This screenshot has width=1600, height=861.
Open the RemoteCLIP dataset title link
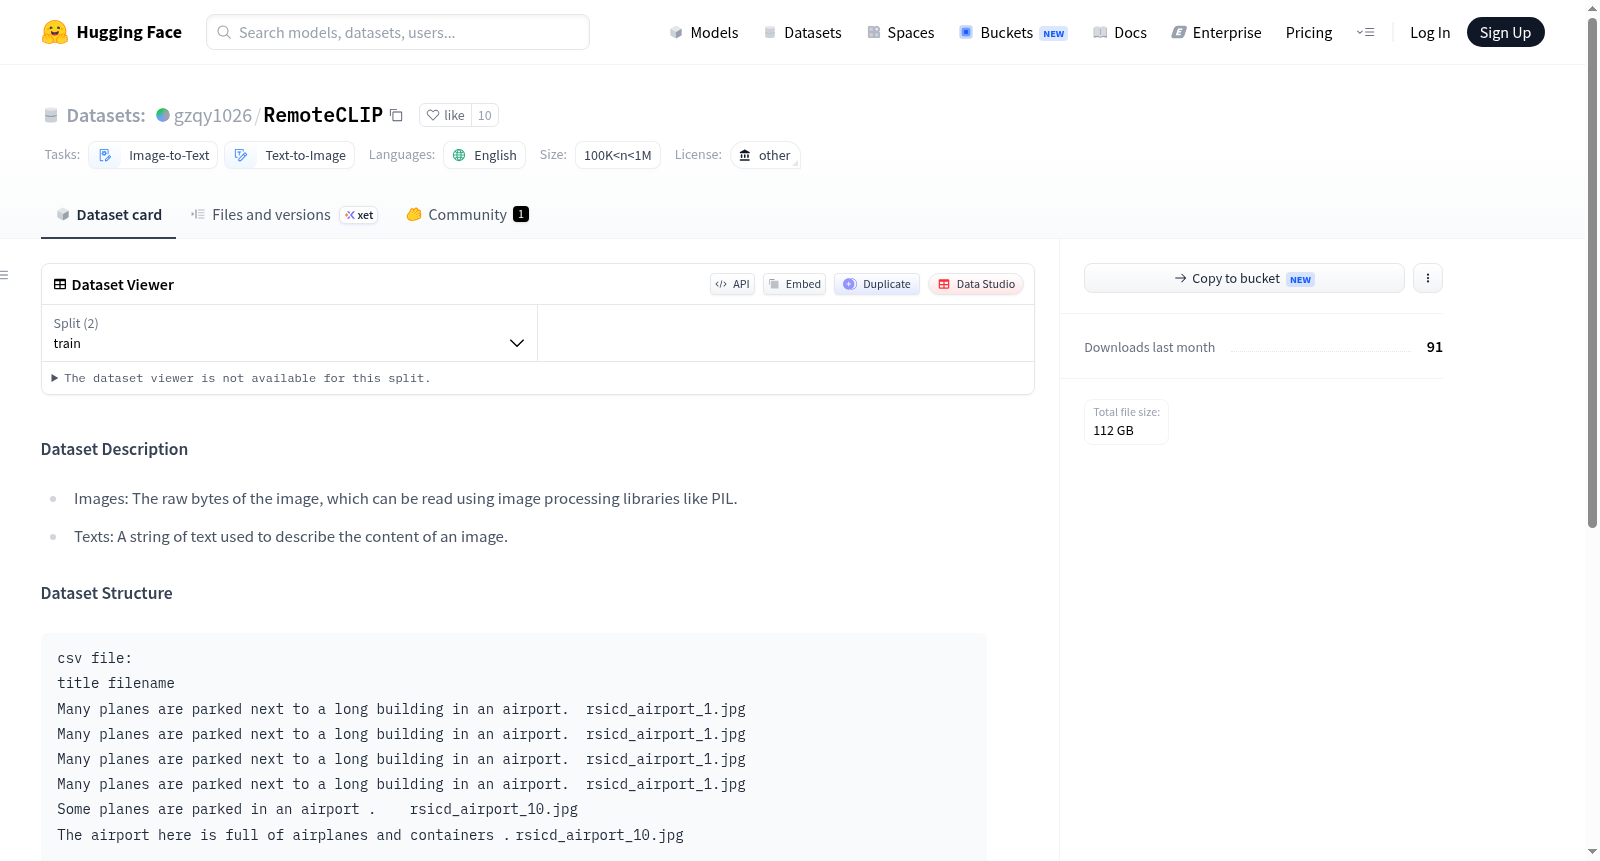pyautogui.click(x=323, y=115)
